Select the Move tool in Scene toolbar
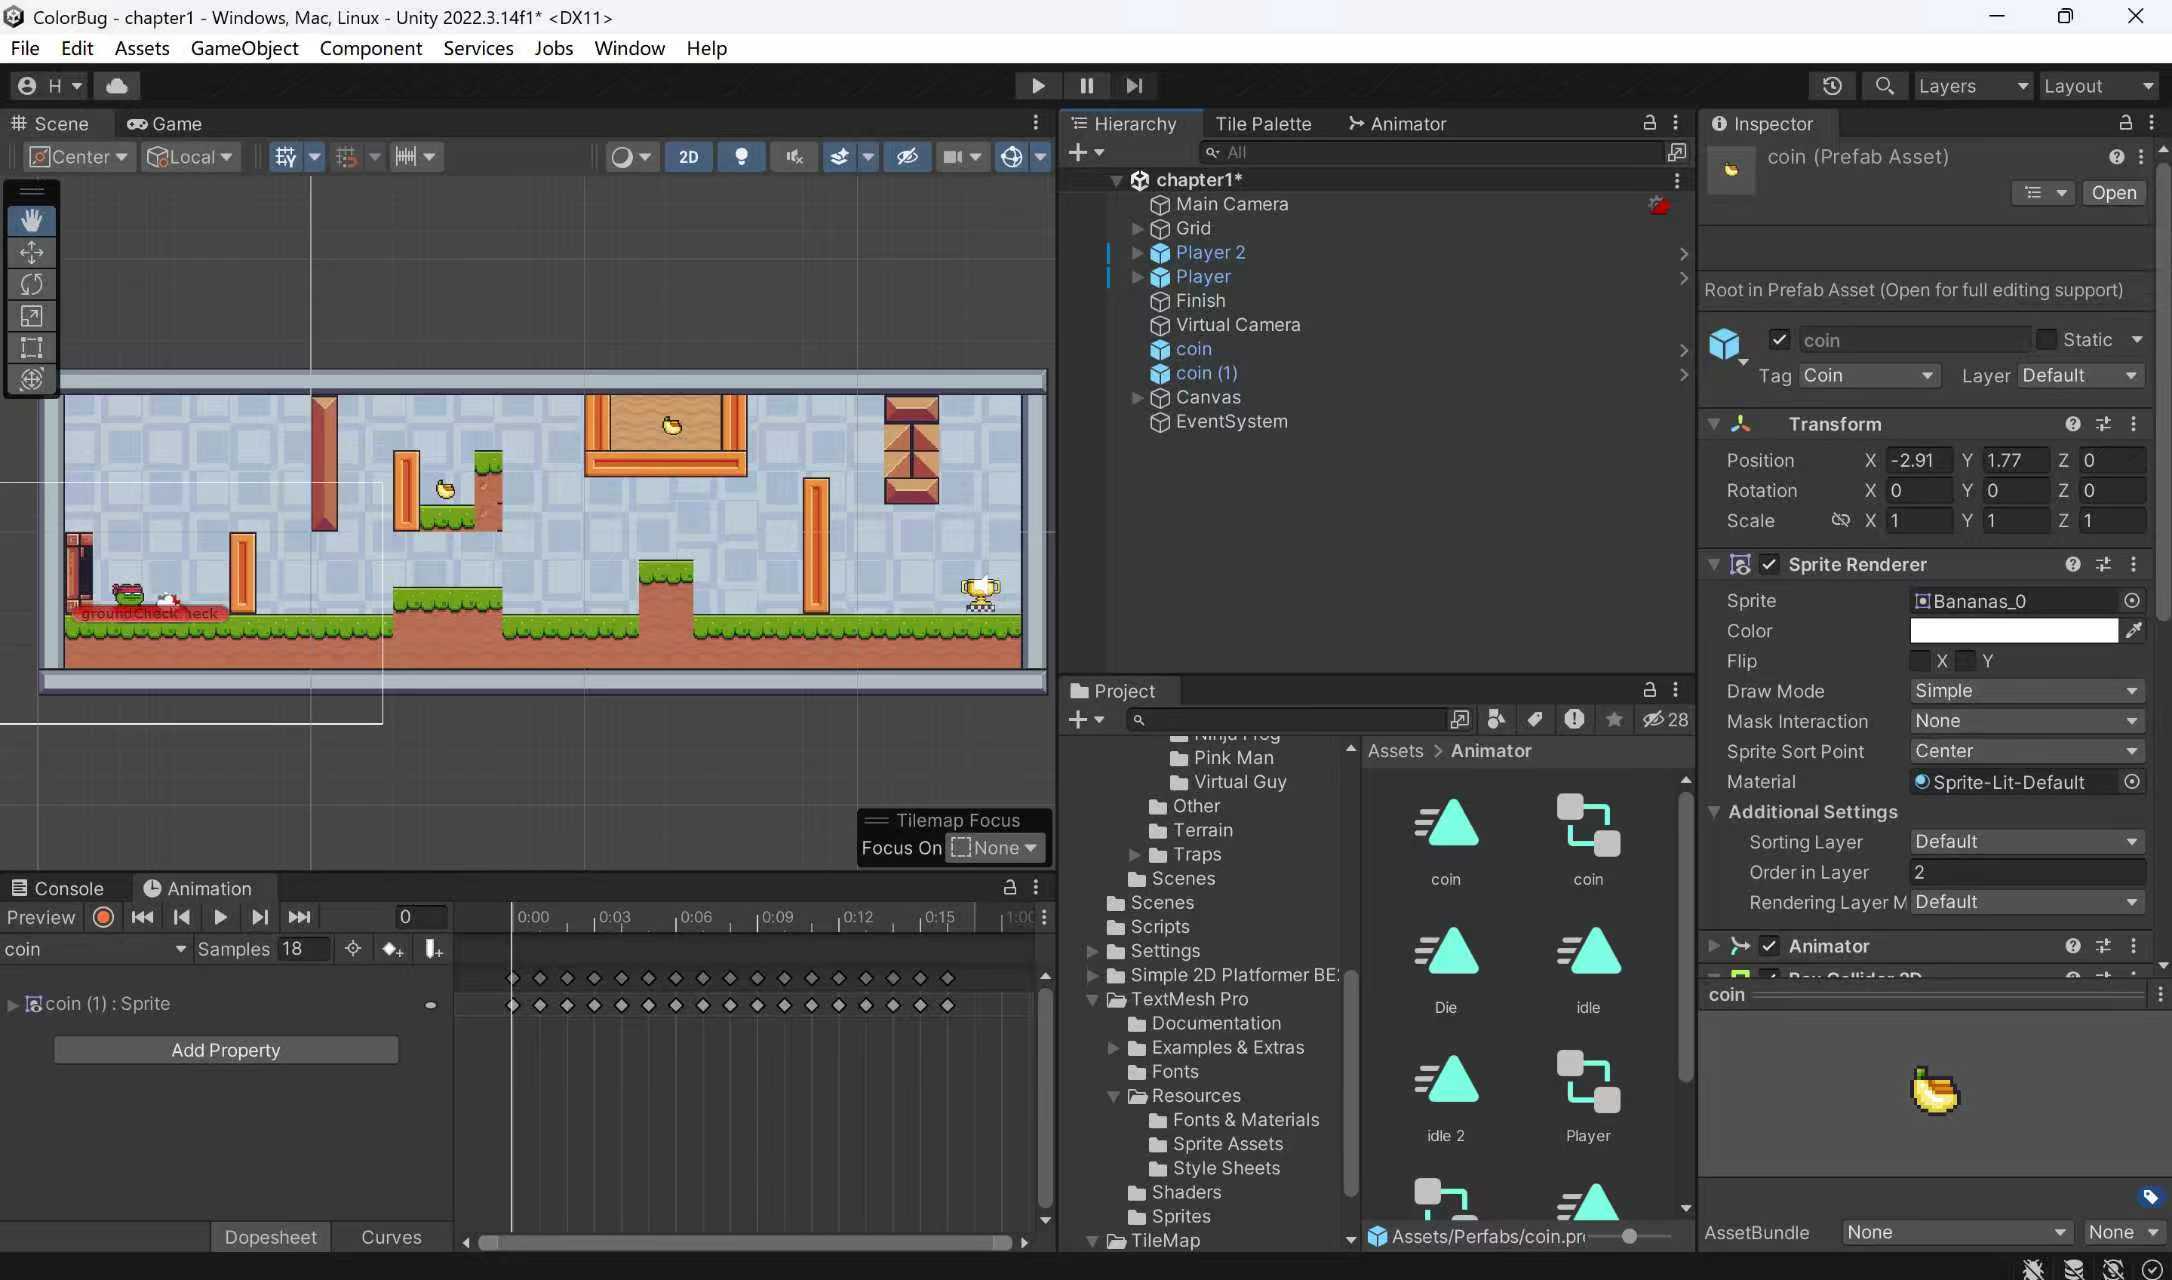Viewport: 2172px width, 1280px height. pyautogui.click(x=31, y=252)
